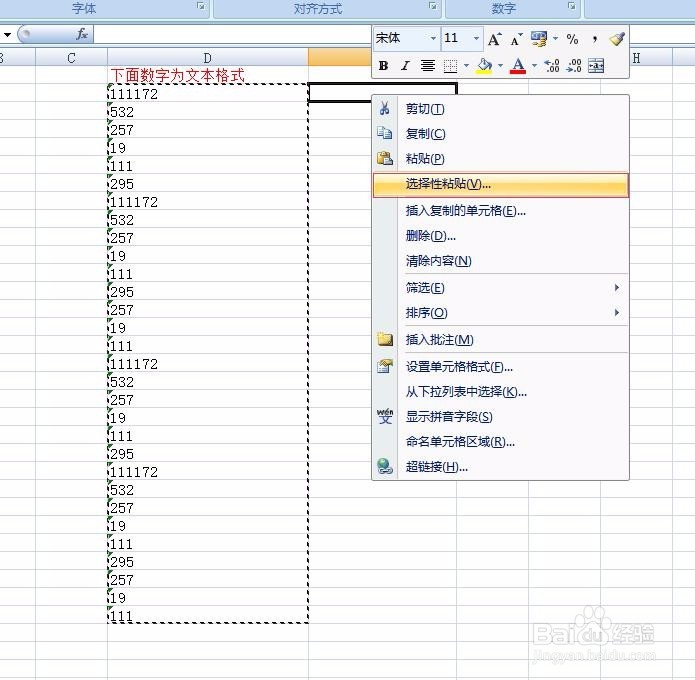
Task: Open 数字 group dialog launcher
Action: pyautogui.click(x=572, y=6)
